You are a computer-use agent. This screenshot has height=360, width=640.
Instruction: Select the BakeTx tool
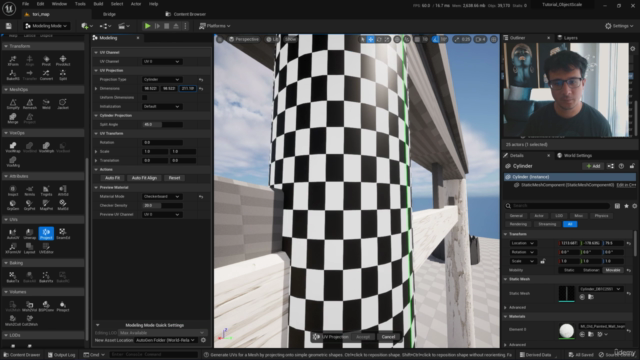pyautogui.click(x=13, y=277)
